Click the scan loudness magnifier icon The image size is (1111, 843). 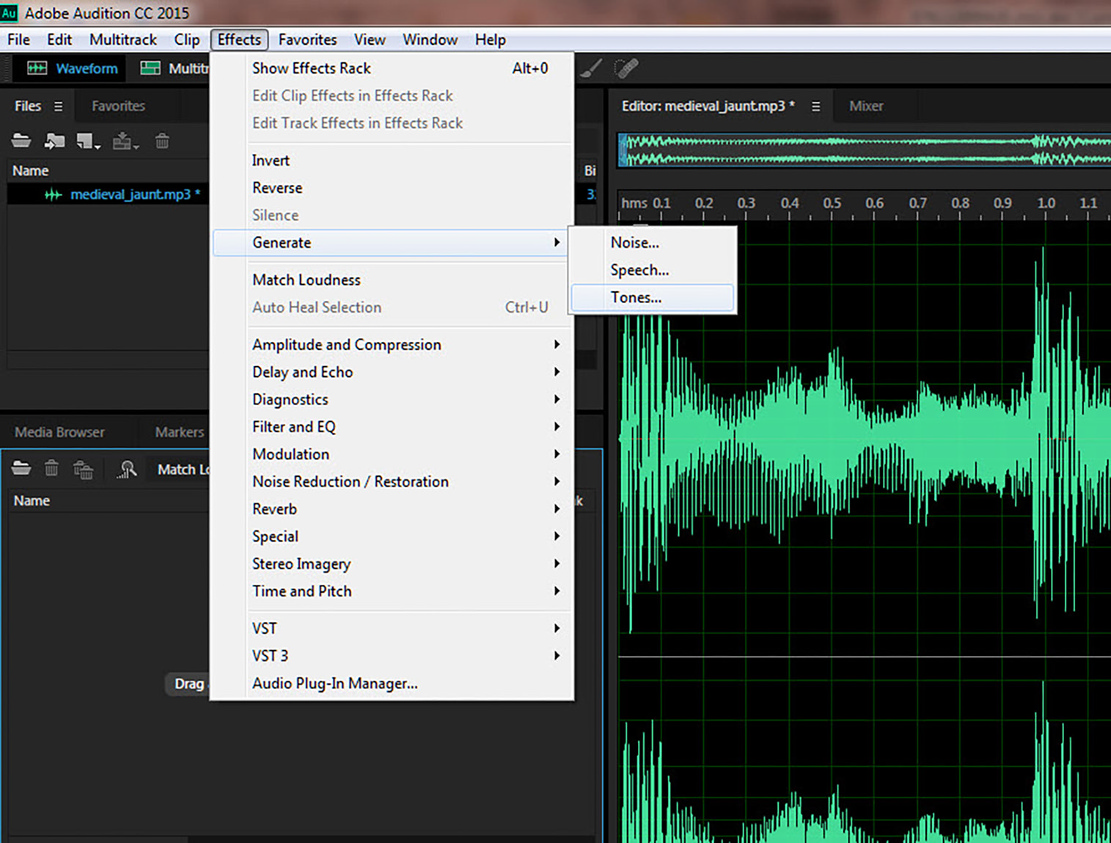point(127,469)
